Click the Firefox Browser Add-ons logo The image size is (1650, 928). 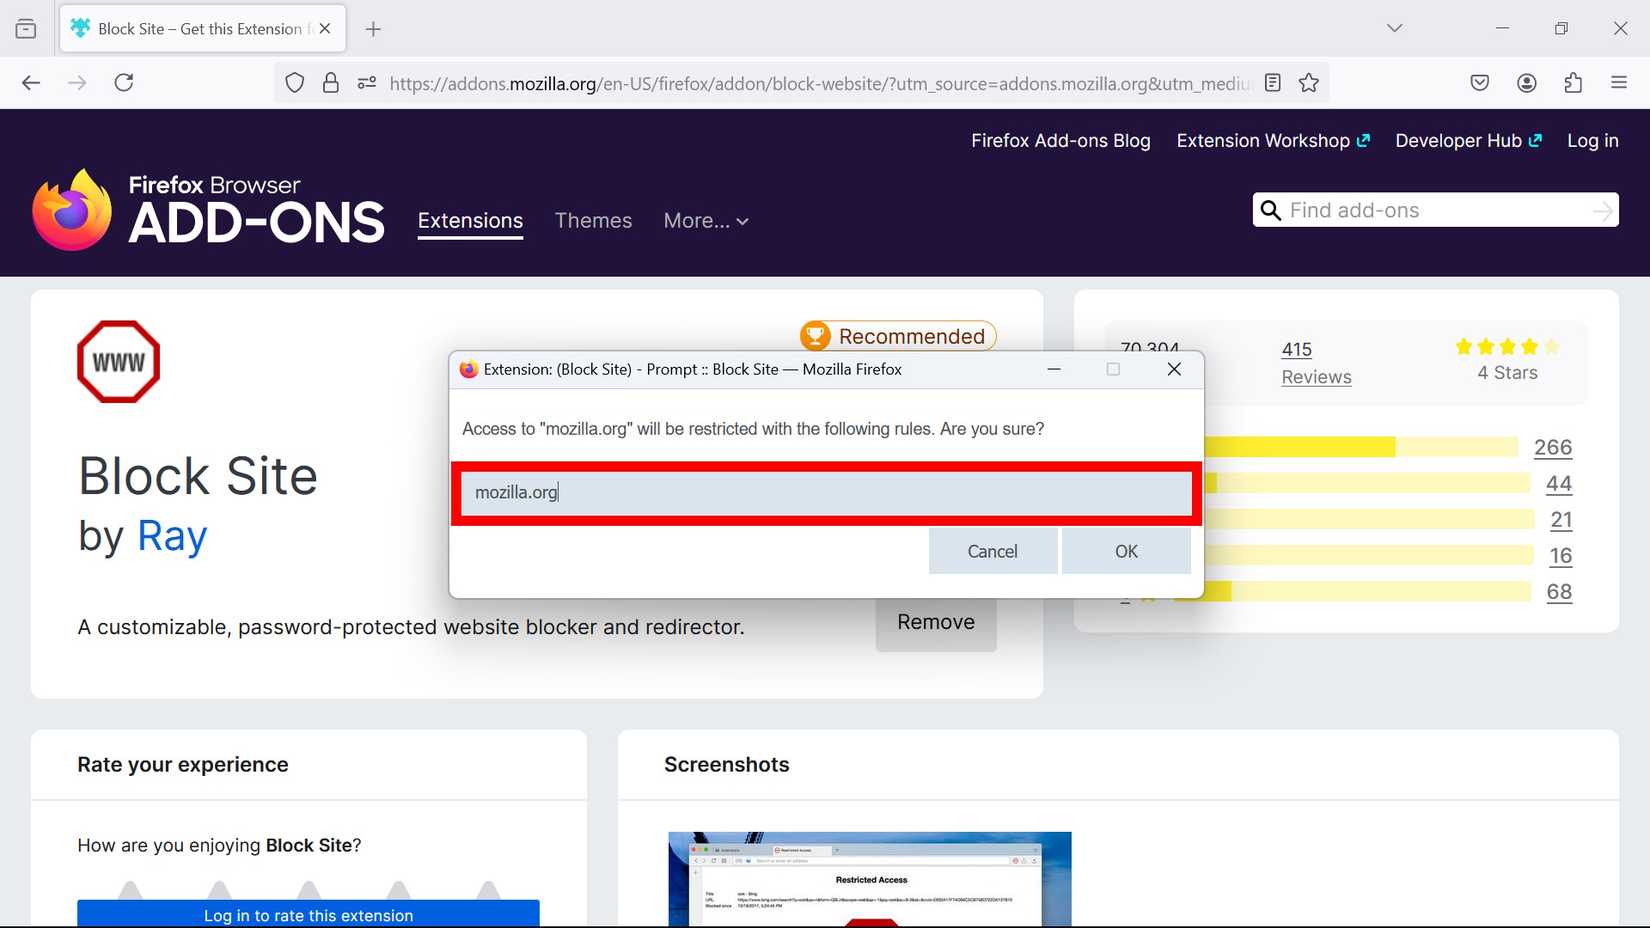pos(208,207)
